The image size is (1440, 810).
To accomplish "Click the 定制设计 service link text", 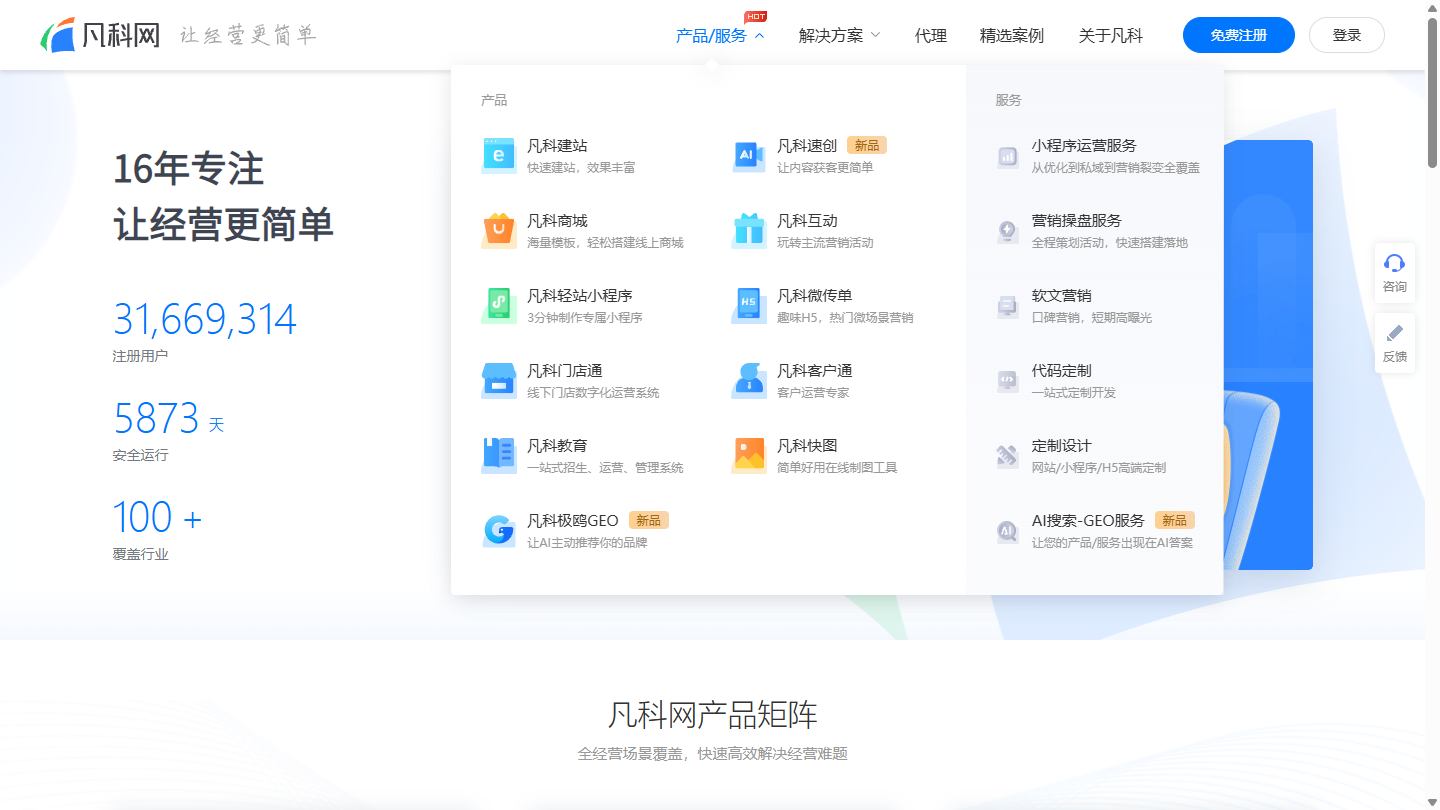I will [1062, 446].
